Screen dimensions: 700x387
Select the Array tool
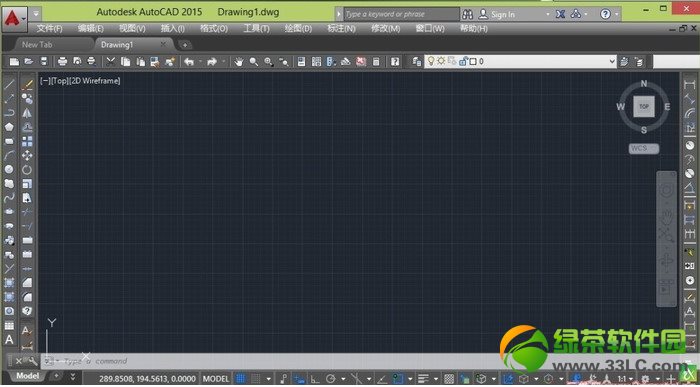pyautogui.click(x=27, y=141)
